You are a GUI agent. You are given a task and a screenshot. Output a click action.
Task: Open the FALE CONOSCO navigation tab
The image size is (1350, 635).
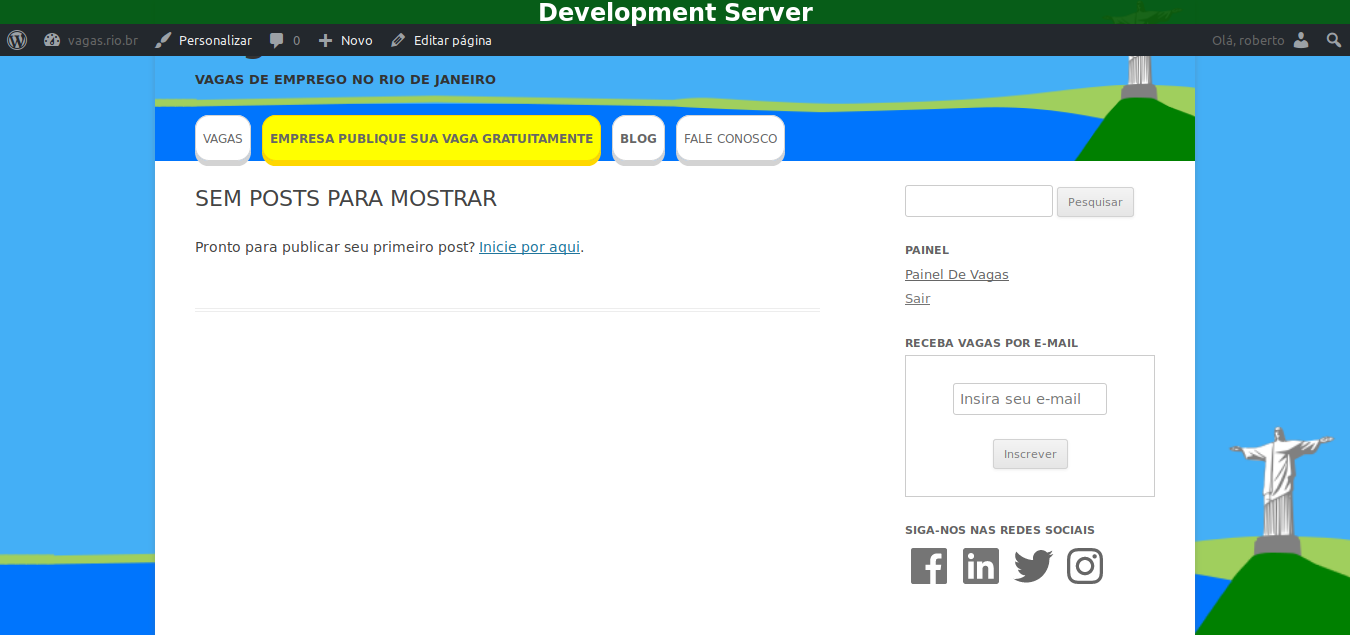[x=730, y=138]
